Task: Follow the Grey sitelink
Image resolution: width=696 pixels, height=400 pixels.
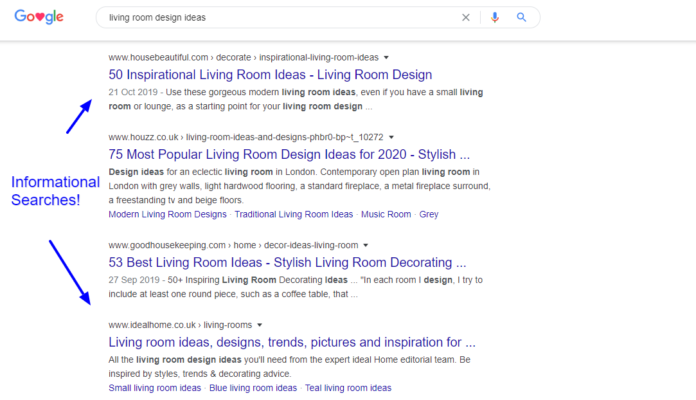Action: [429, 214]
